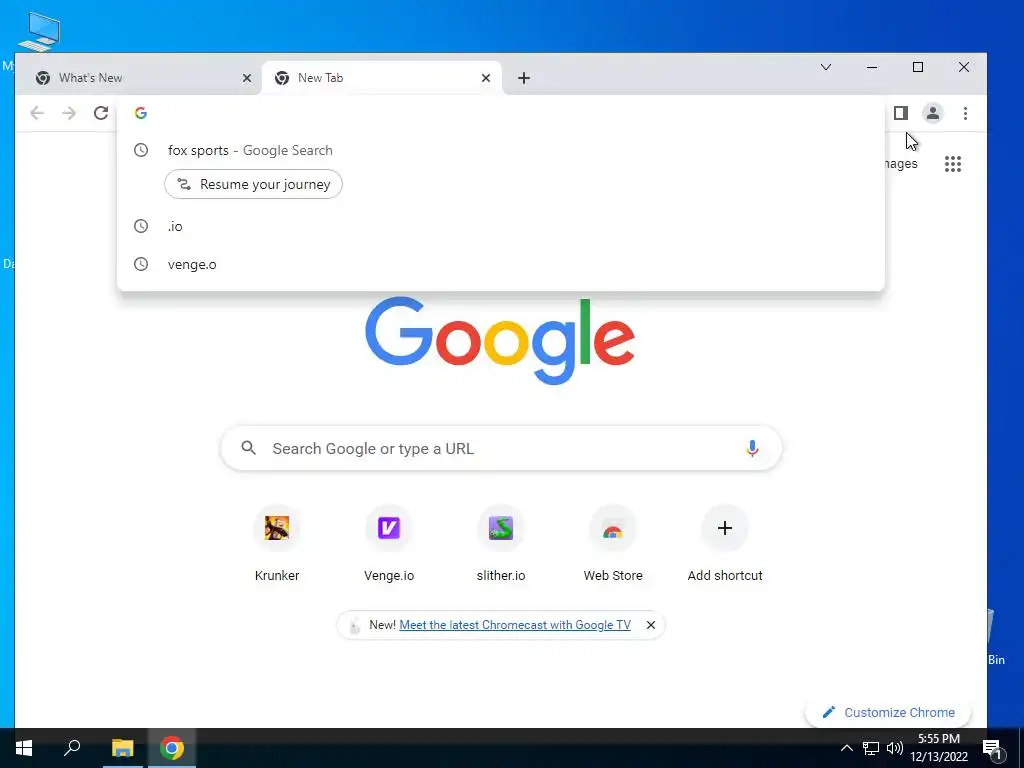The height and width of the screenshot is (768, 1024).
Task: Open a new tab with plus button
Action: (x=524, y=78)
